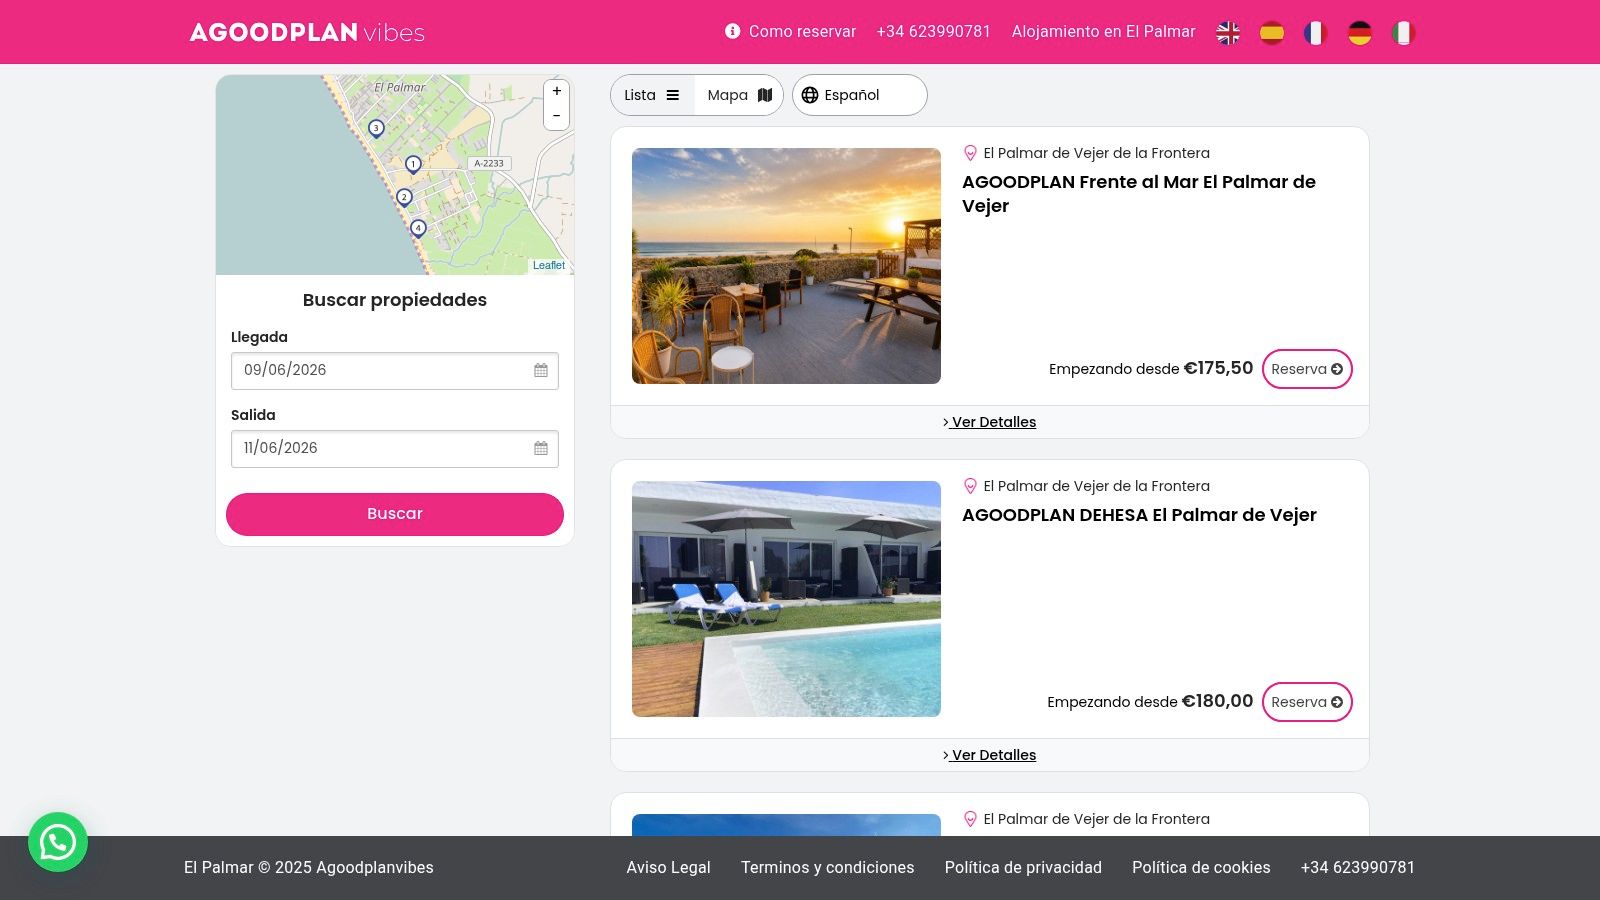Go to AGOODPLAN vibes home logo
1600x900 pixels.
(307, 32)
